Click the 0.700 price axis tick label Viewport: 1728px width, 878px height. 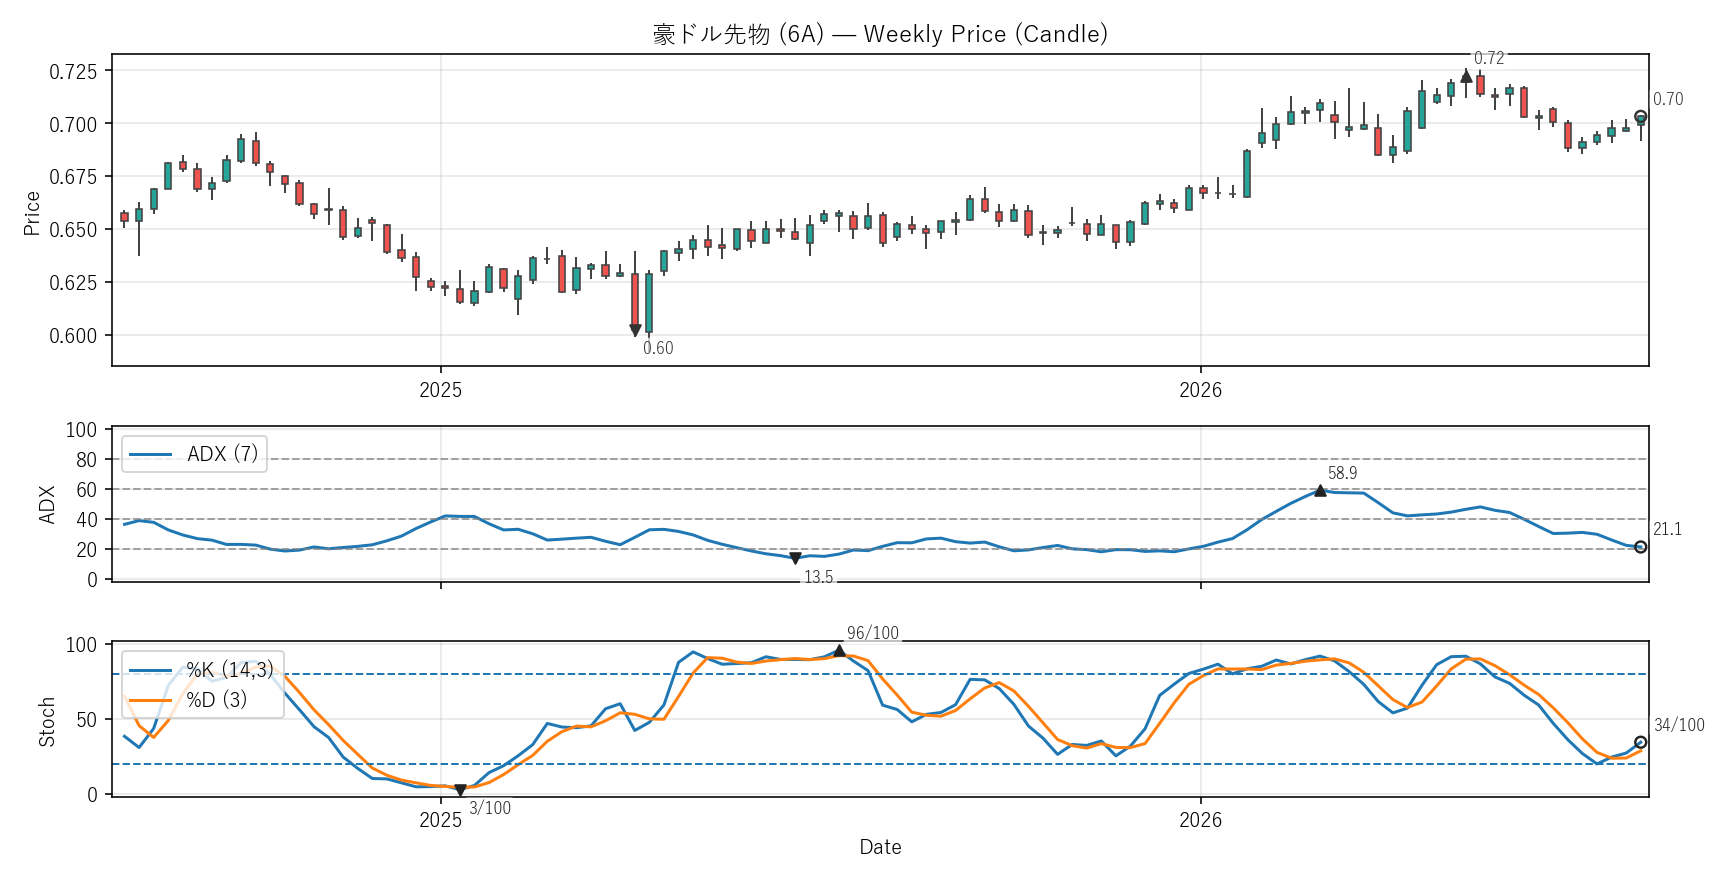(74, 124)
